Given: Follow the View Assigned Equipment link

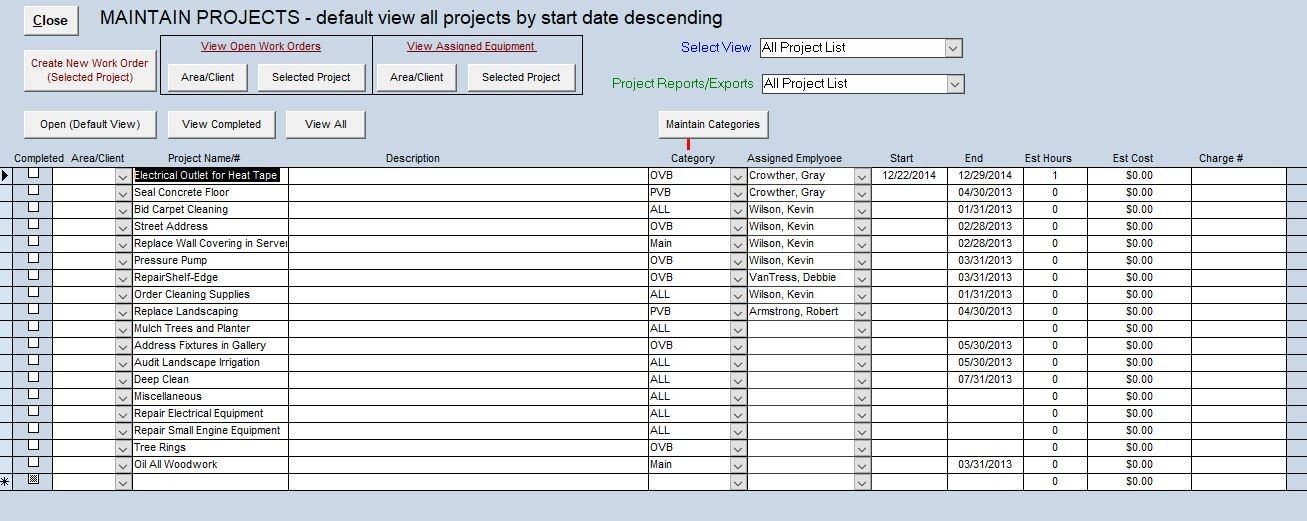Looking at the screenshot, I should 471,46.
